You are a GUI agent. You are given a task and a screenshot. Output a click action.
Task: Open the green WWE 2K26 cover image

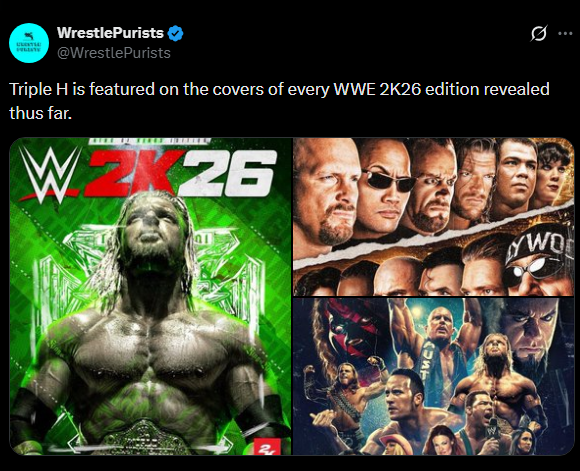pyautogui.click(x=151, y=296)
